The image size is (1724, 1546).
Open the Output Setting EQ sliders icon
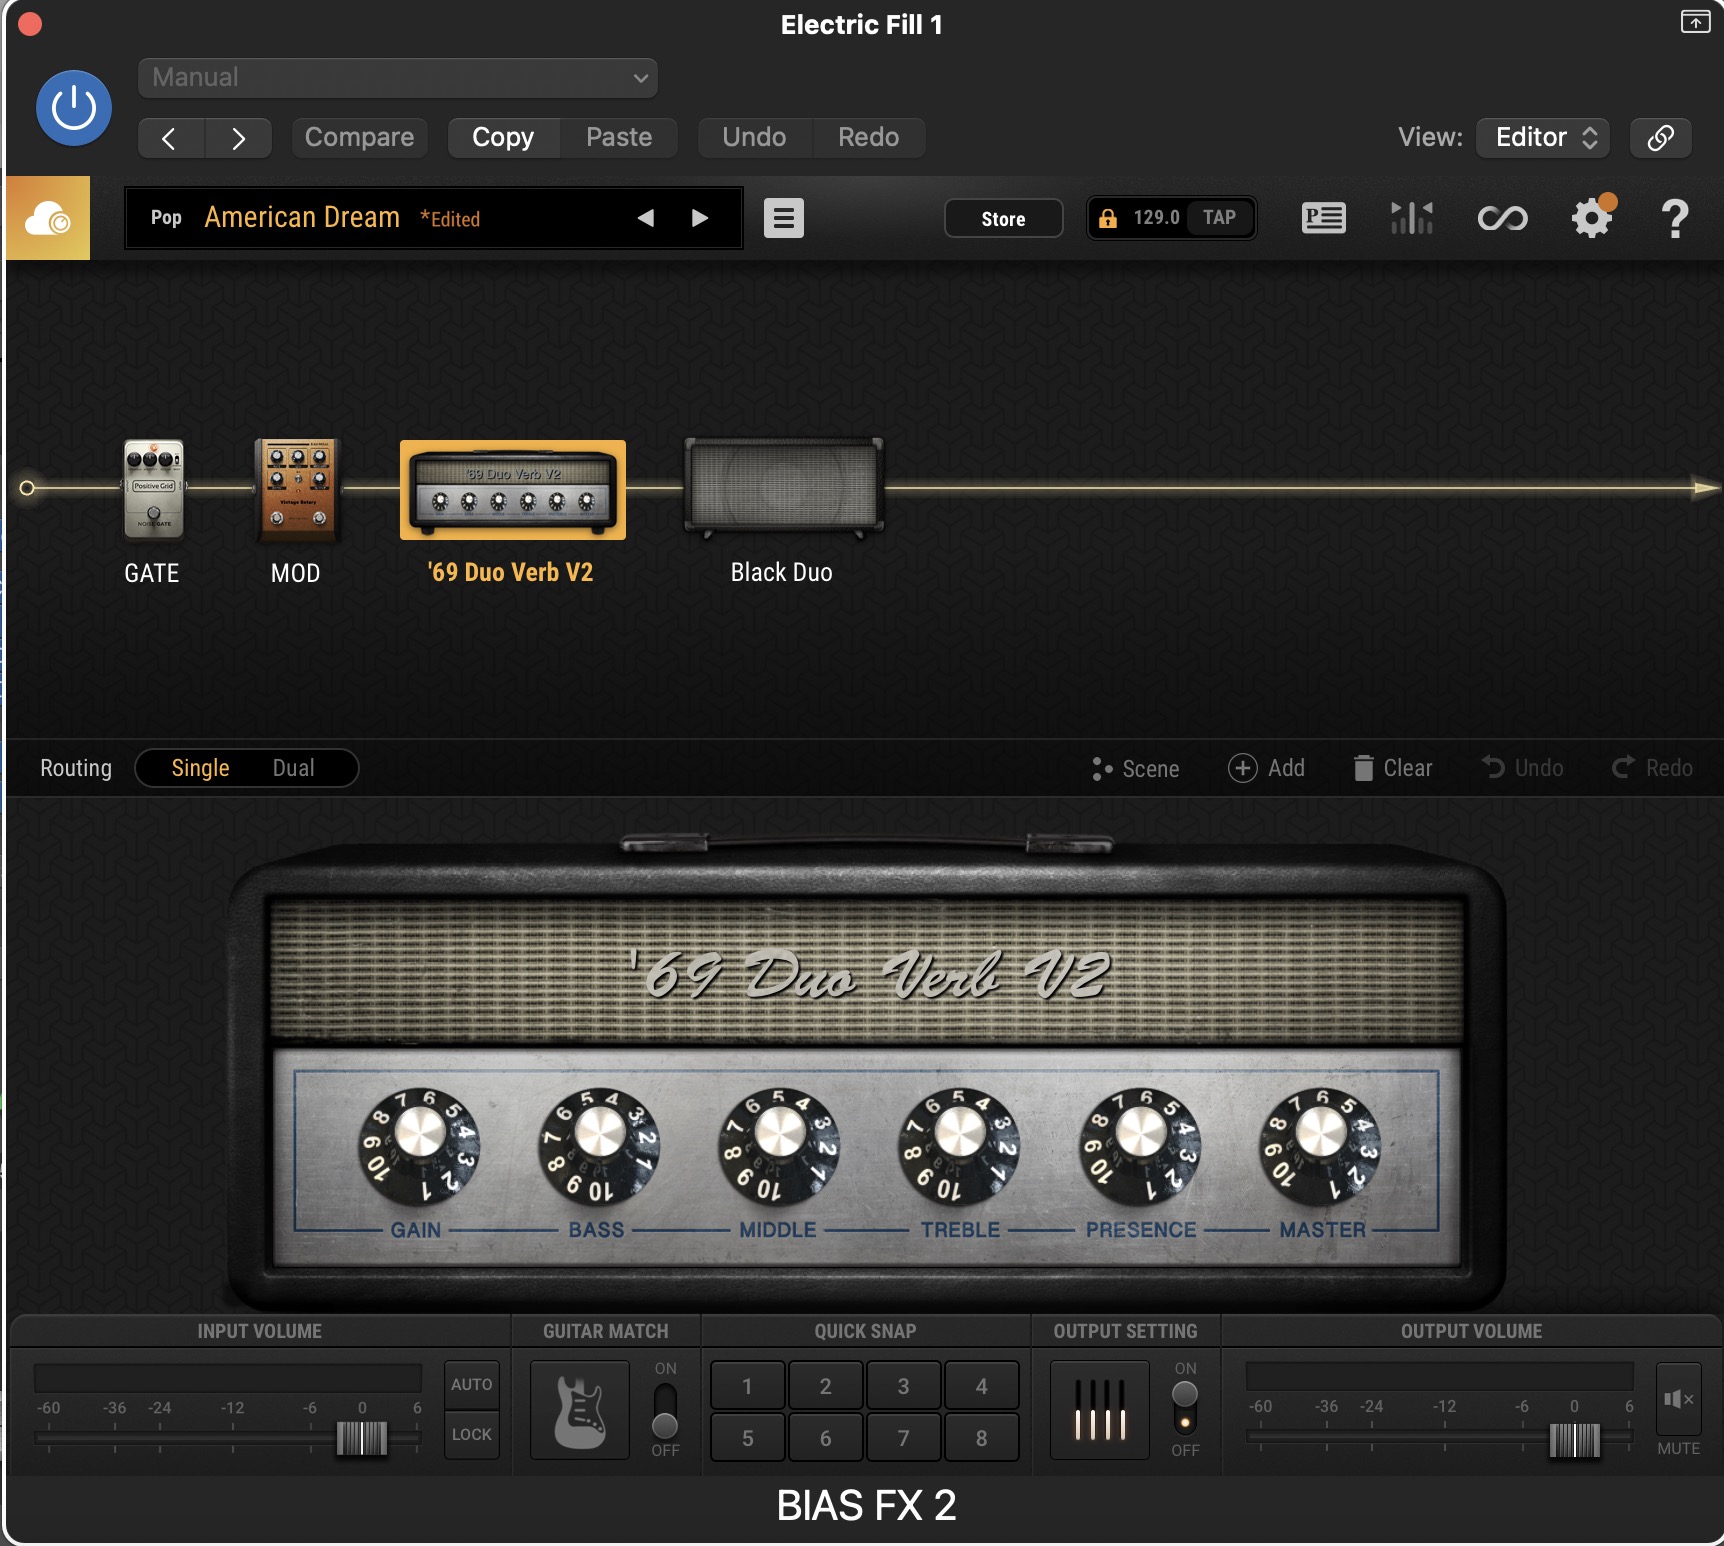tap(1100, 1410)
